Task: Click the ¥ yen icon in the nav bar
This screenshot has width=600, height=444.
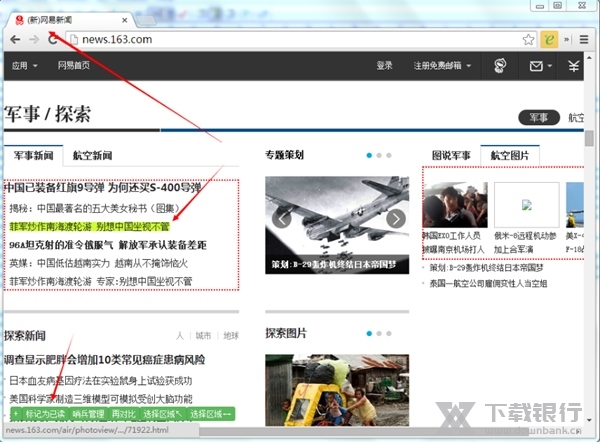Action: [573, 66]
